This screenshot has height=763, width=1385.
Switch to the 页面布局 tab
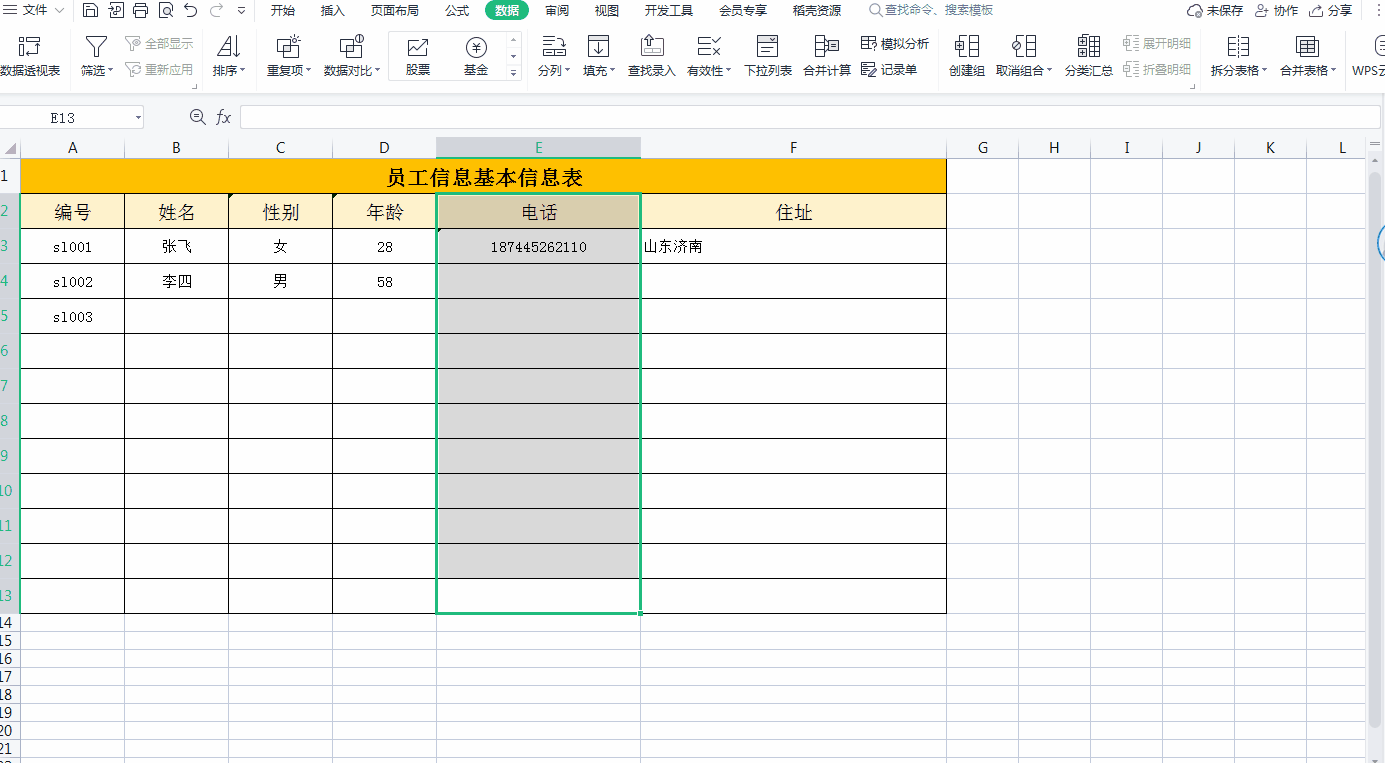[x=395, y=11]
